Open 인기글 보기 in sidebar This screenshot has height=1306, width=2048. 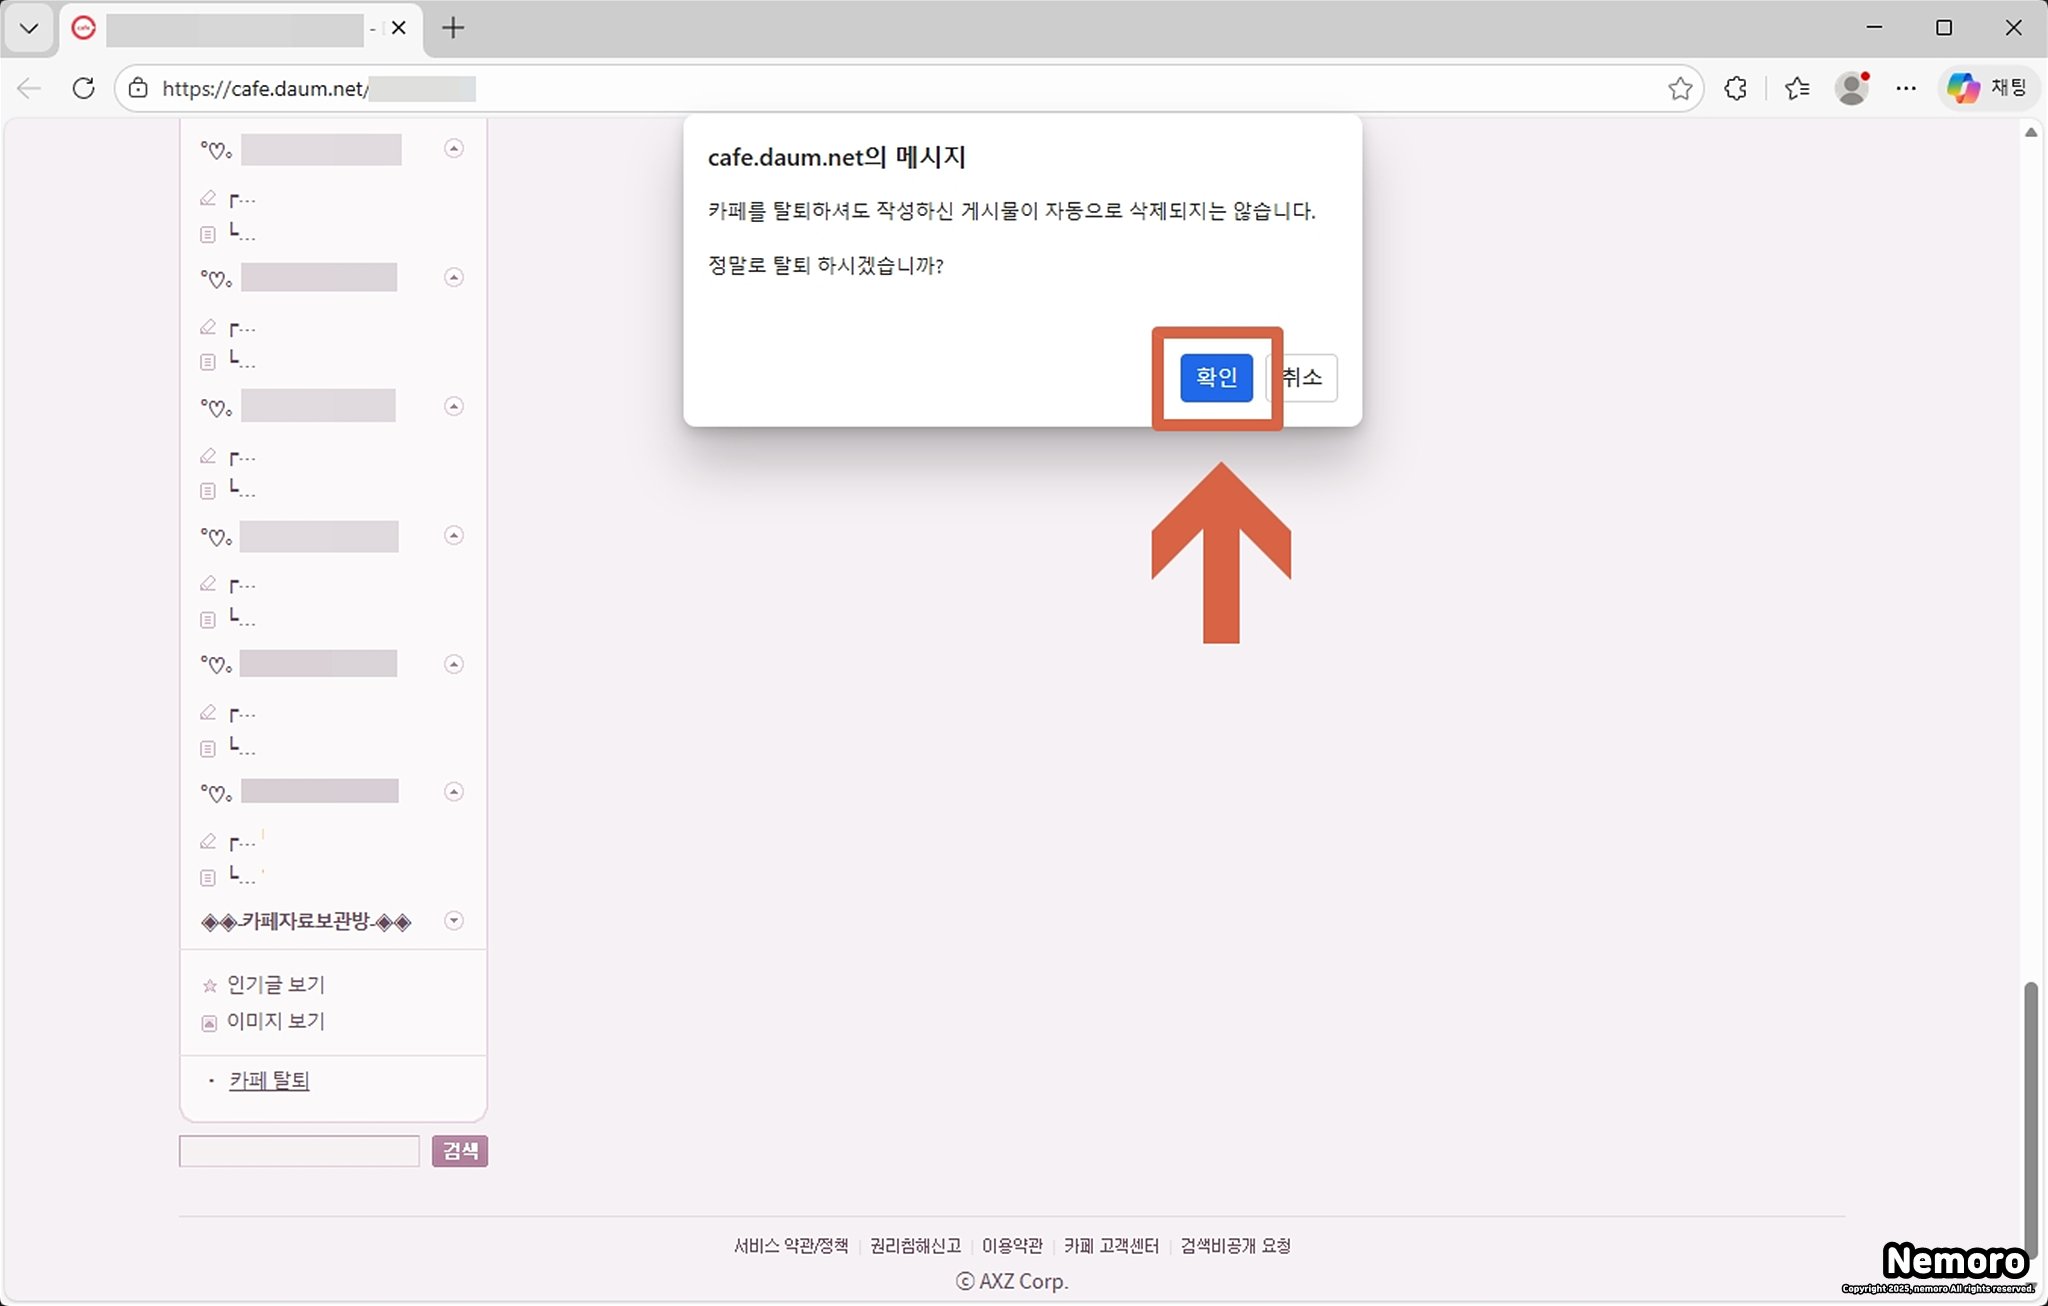tap(275, 984)
